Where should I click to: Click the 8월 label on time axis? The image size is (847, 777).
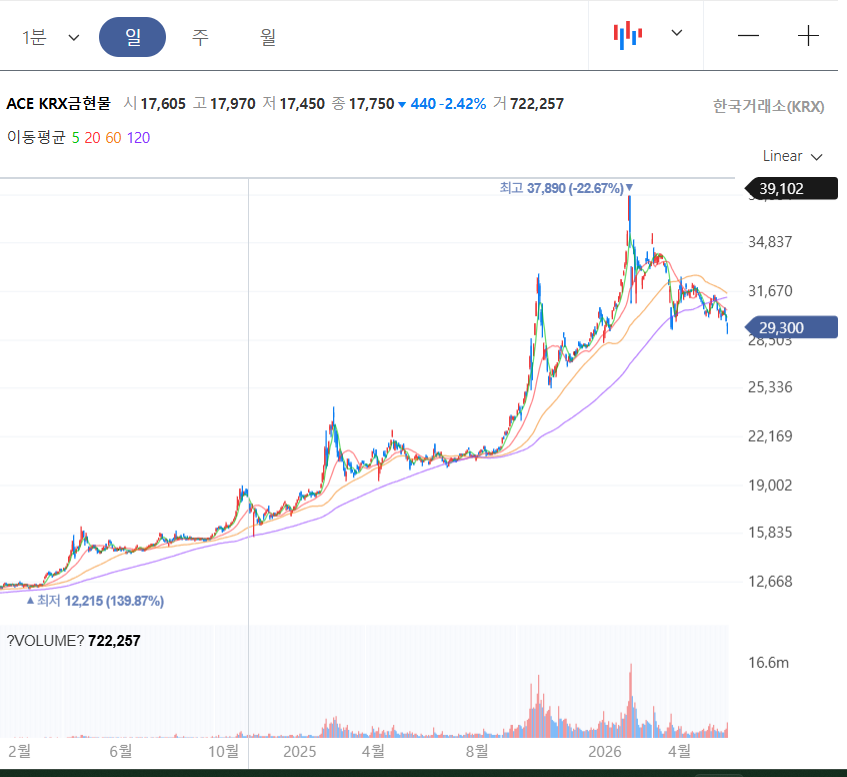pyautogui.click(x=477, y=751)
